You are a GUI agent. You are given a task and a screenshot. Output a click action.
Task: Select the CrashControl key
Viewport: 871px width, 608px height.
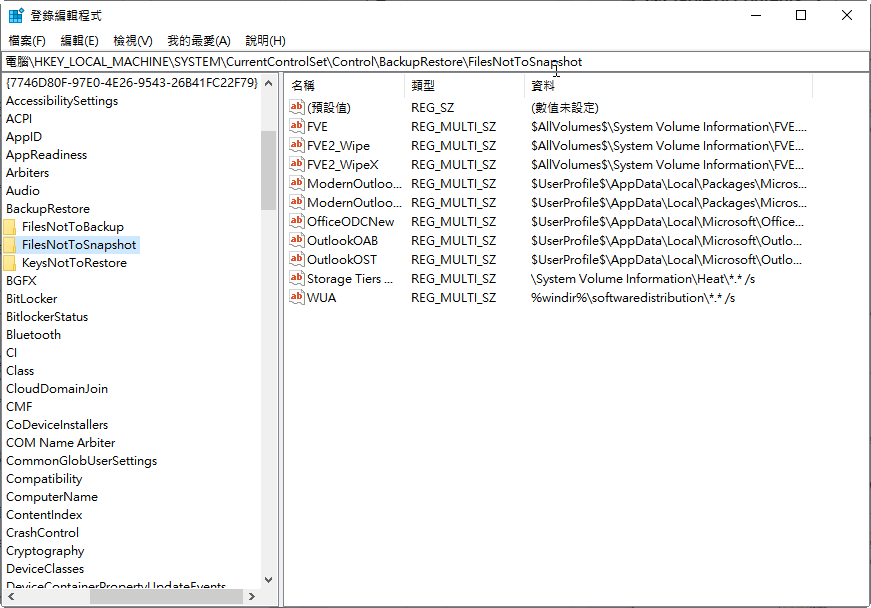click(x=42, y=532)
